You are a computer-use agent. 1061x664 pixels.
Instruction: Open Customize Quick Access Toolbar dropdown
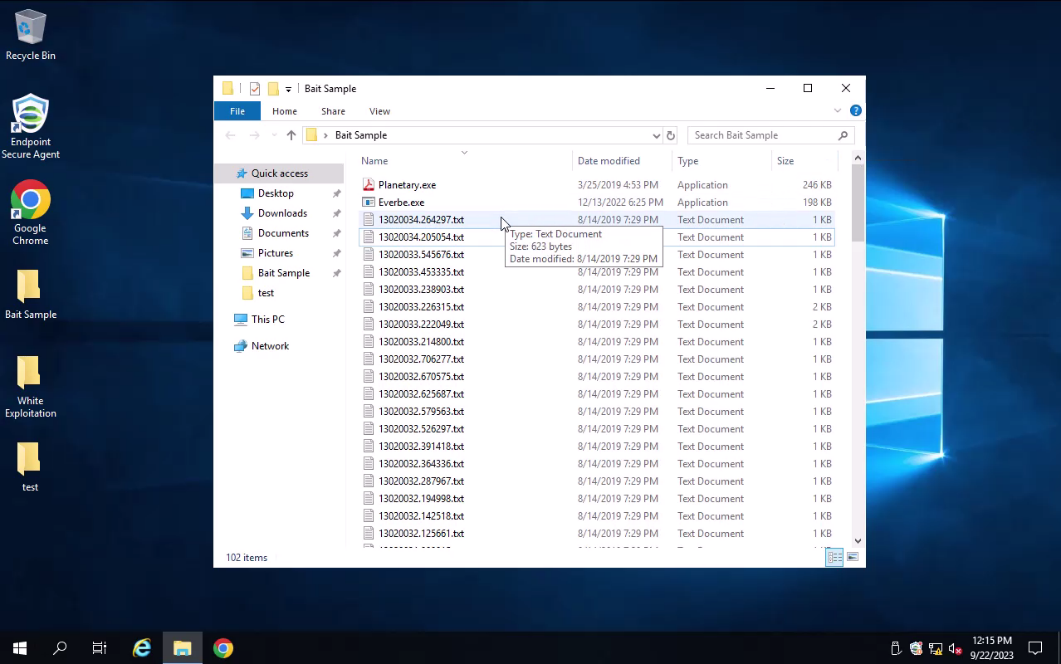289,88
